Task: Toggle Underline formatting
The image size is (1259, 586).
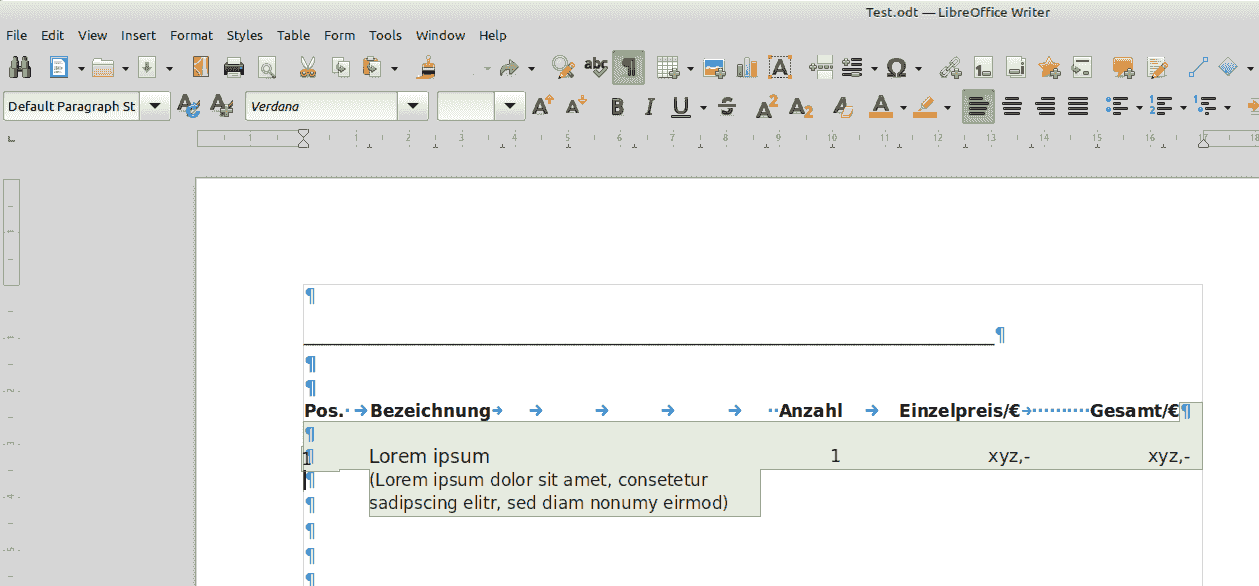Action: coord(681,106)
